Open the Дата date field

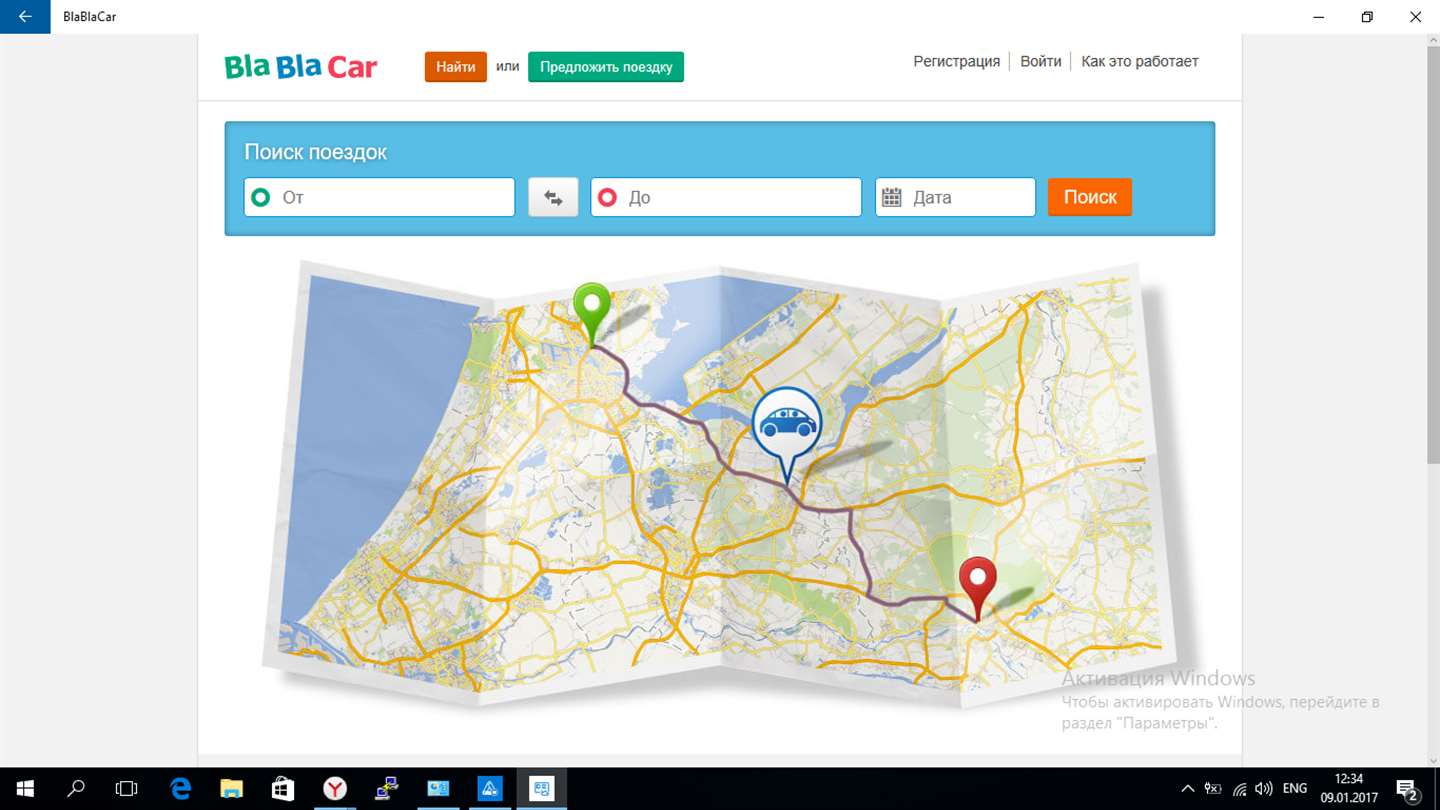point(956,197)
